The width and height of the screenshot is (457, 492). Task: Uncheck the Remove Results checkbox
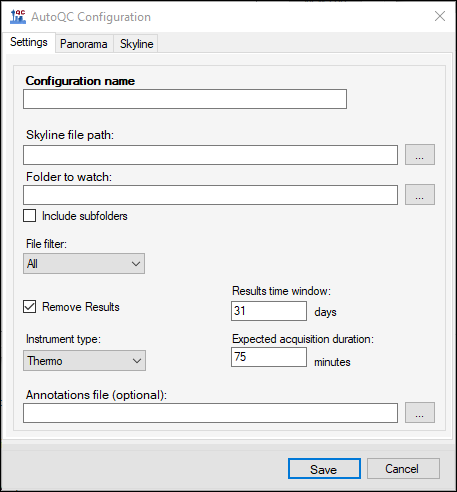[30, 307]
